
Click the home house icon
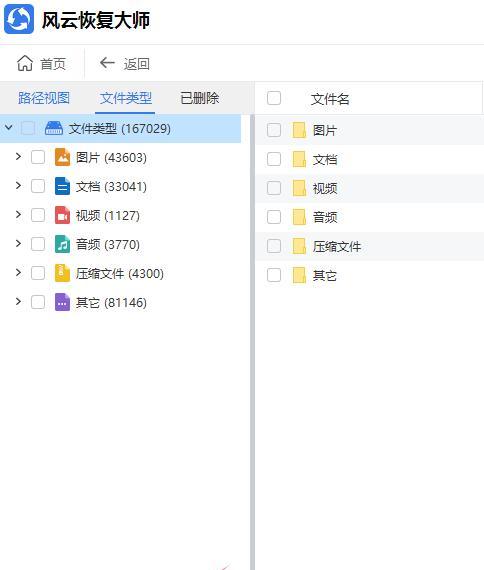(x=25, y=63)
